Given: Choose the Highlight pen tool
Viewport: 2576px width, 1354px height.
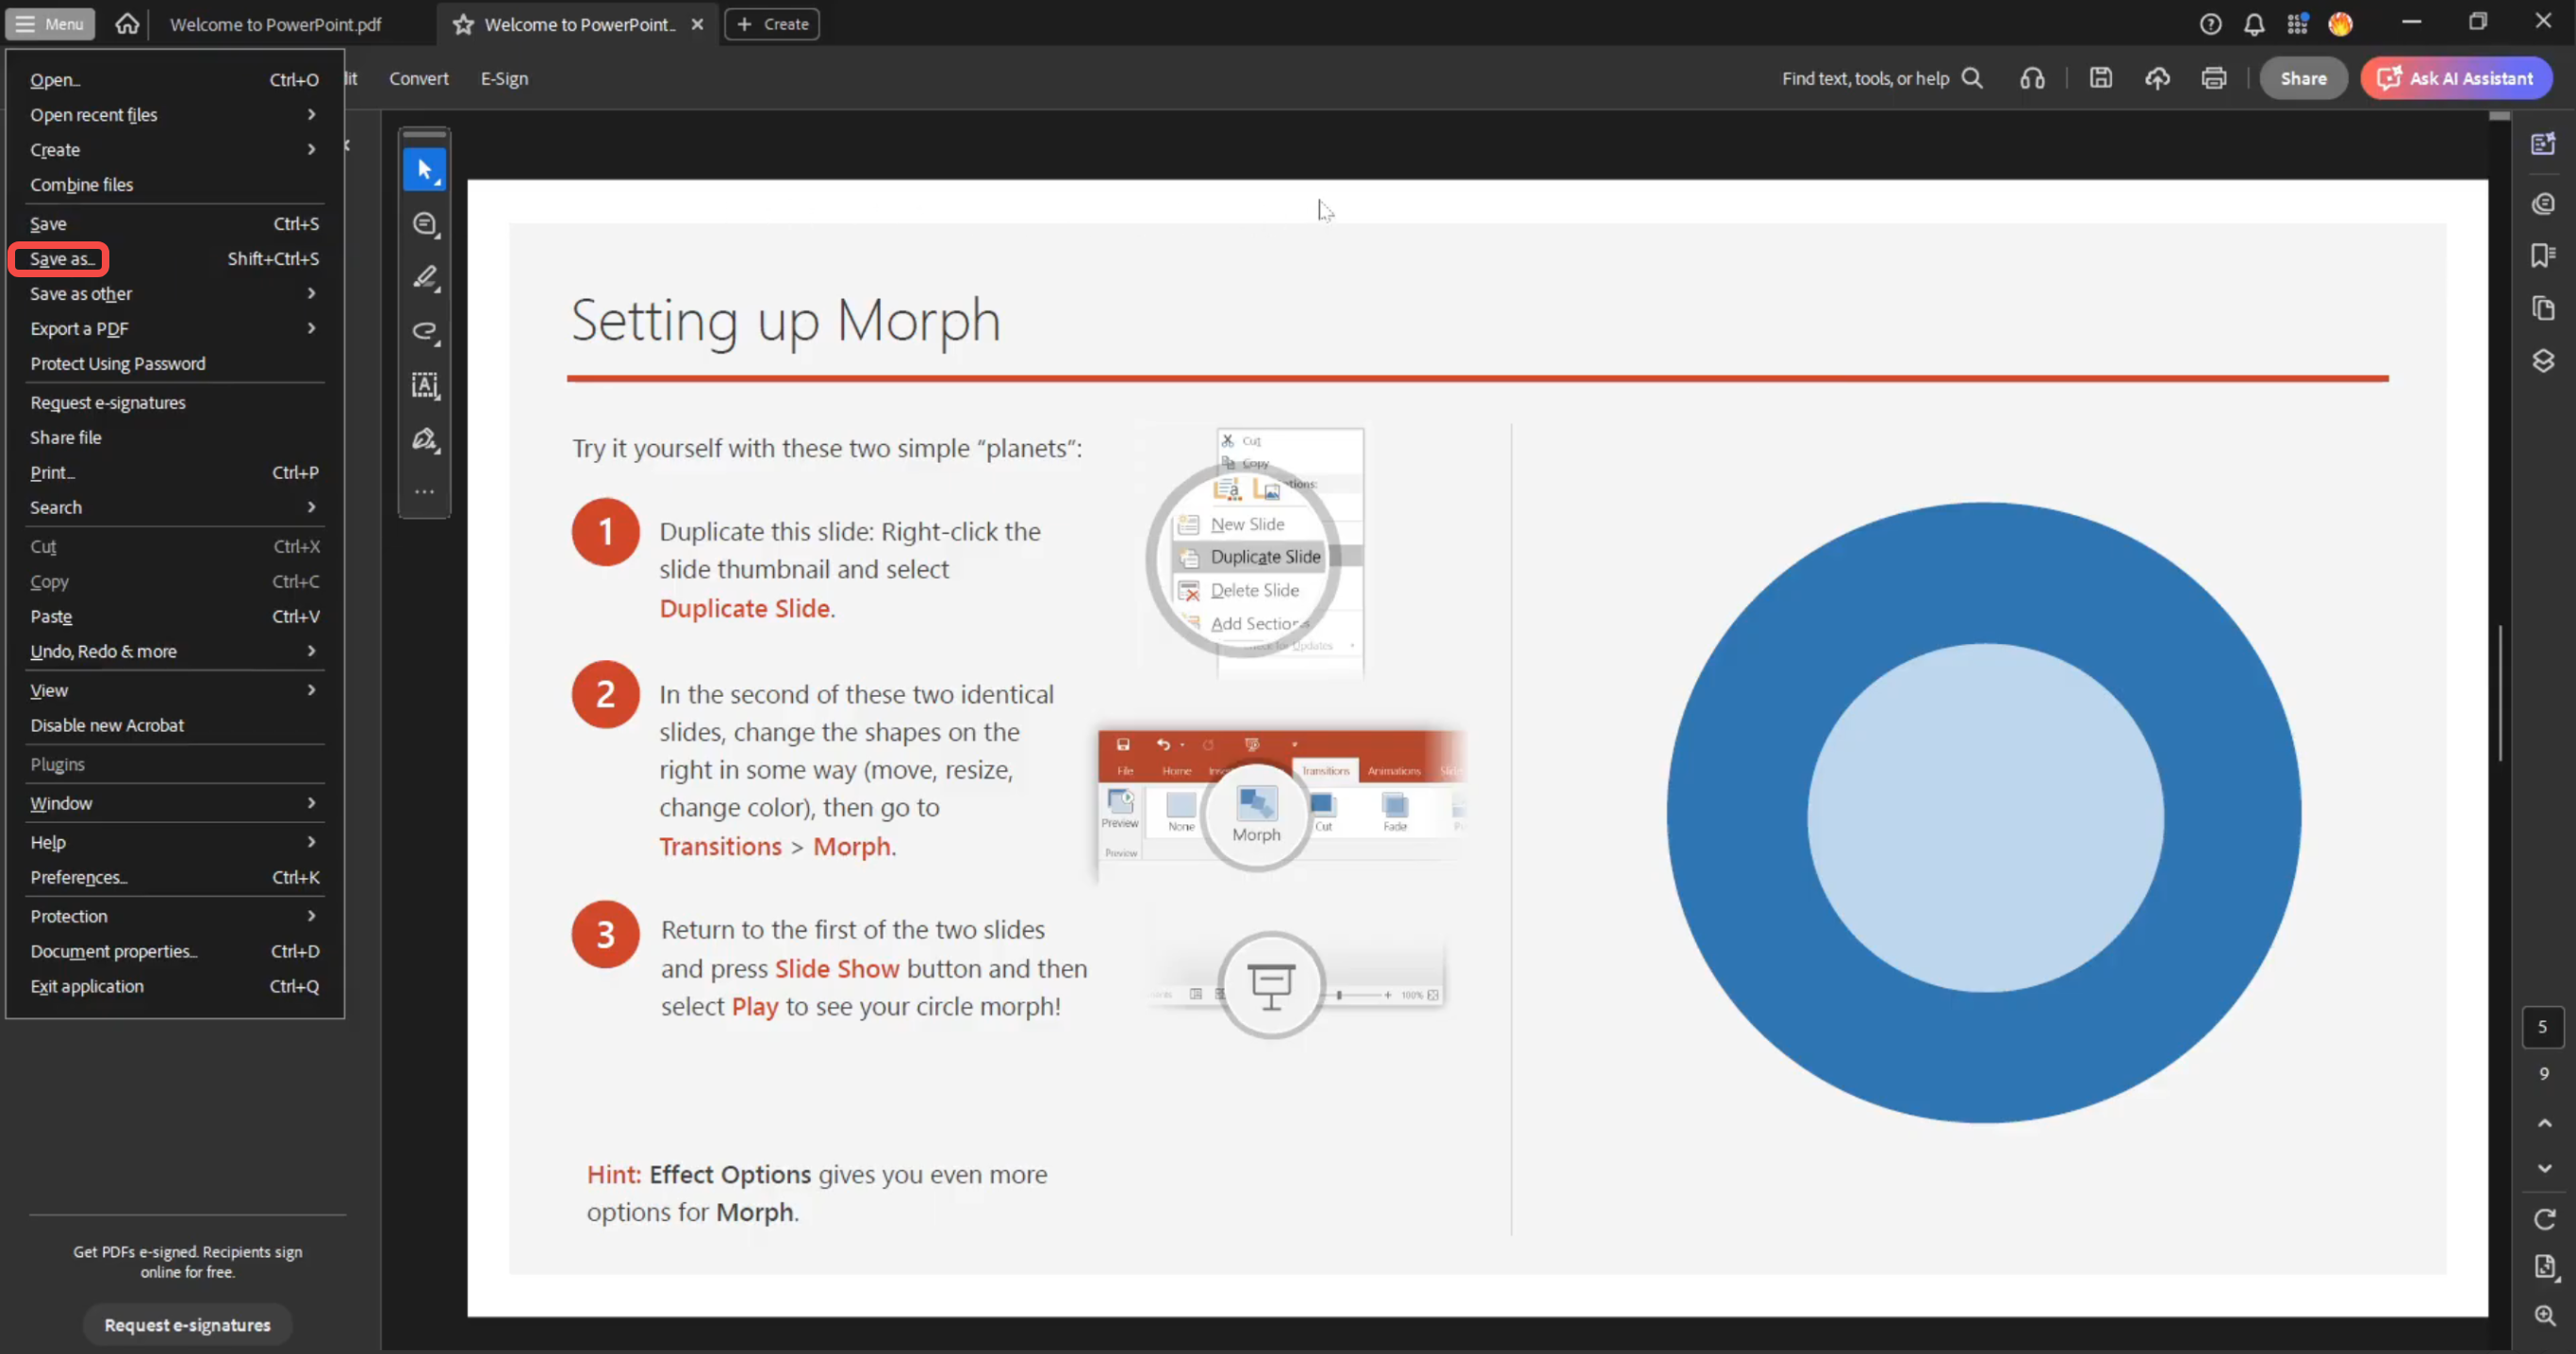Looking at the screenshot, I should pos(425,277).
